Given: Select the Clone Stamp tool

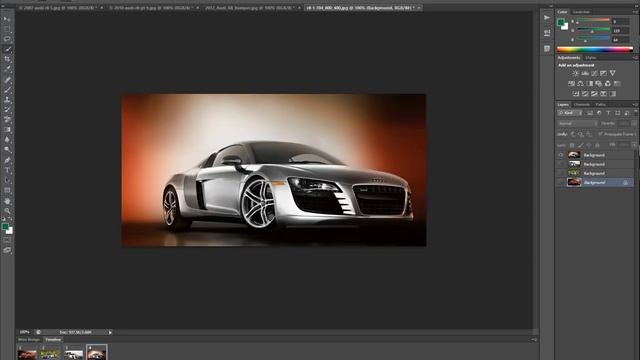Looking at the screenshot, I should click(x=7, y=99).
